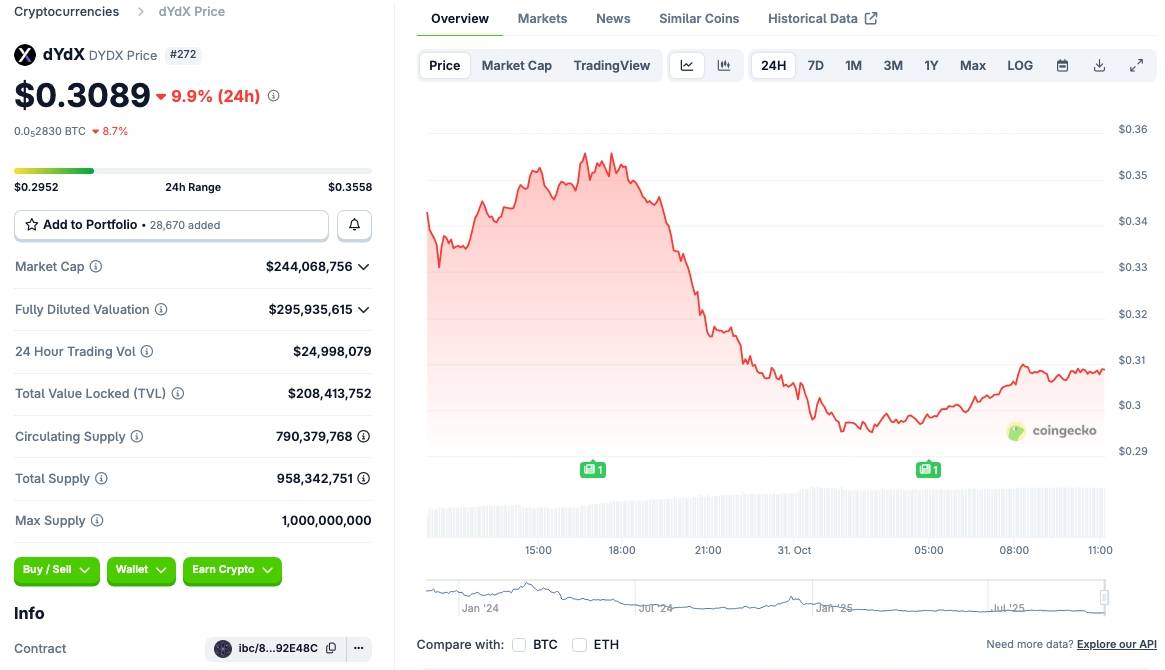The height and width of the screenshot is (670, 1165).
Task: Expand chart to fullscreen
Action: point(1136,66)
